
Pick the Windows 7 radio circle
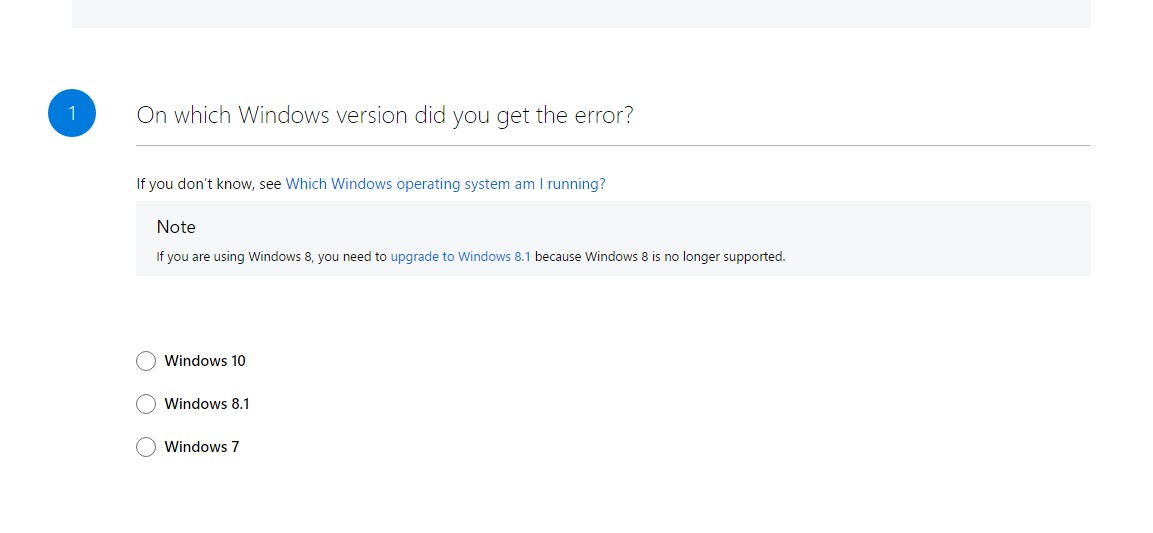pyautogui.click(x=146, y=447)
